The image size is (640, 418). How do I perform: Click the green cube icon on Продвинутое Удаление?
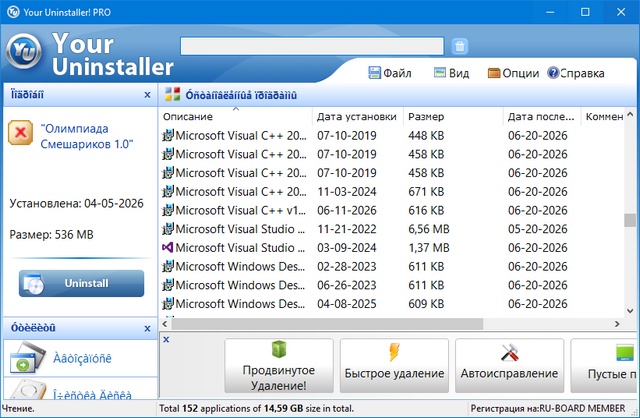279,349
